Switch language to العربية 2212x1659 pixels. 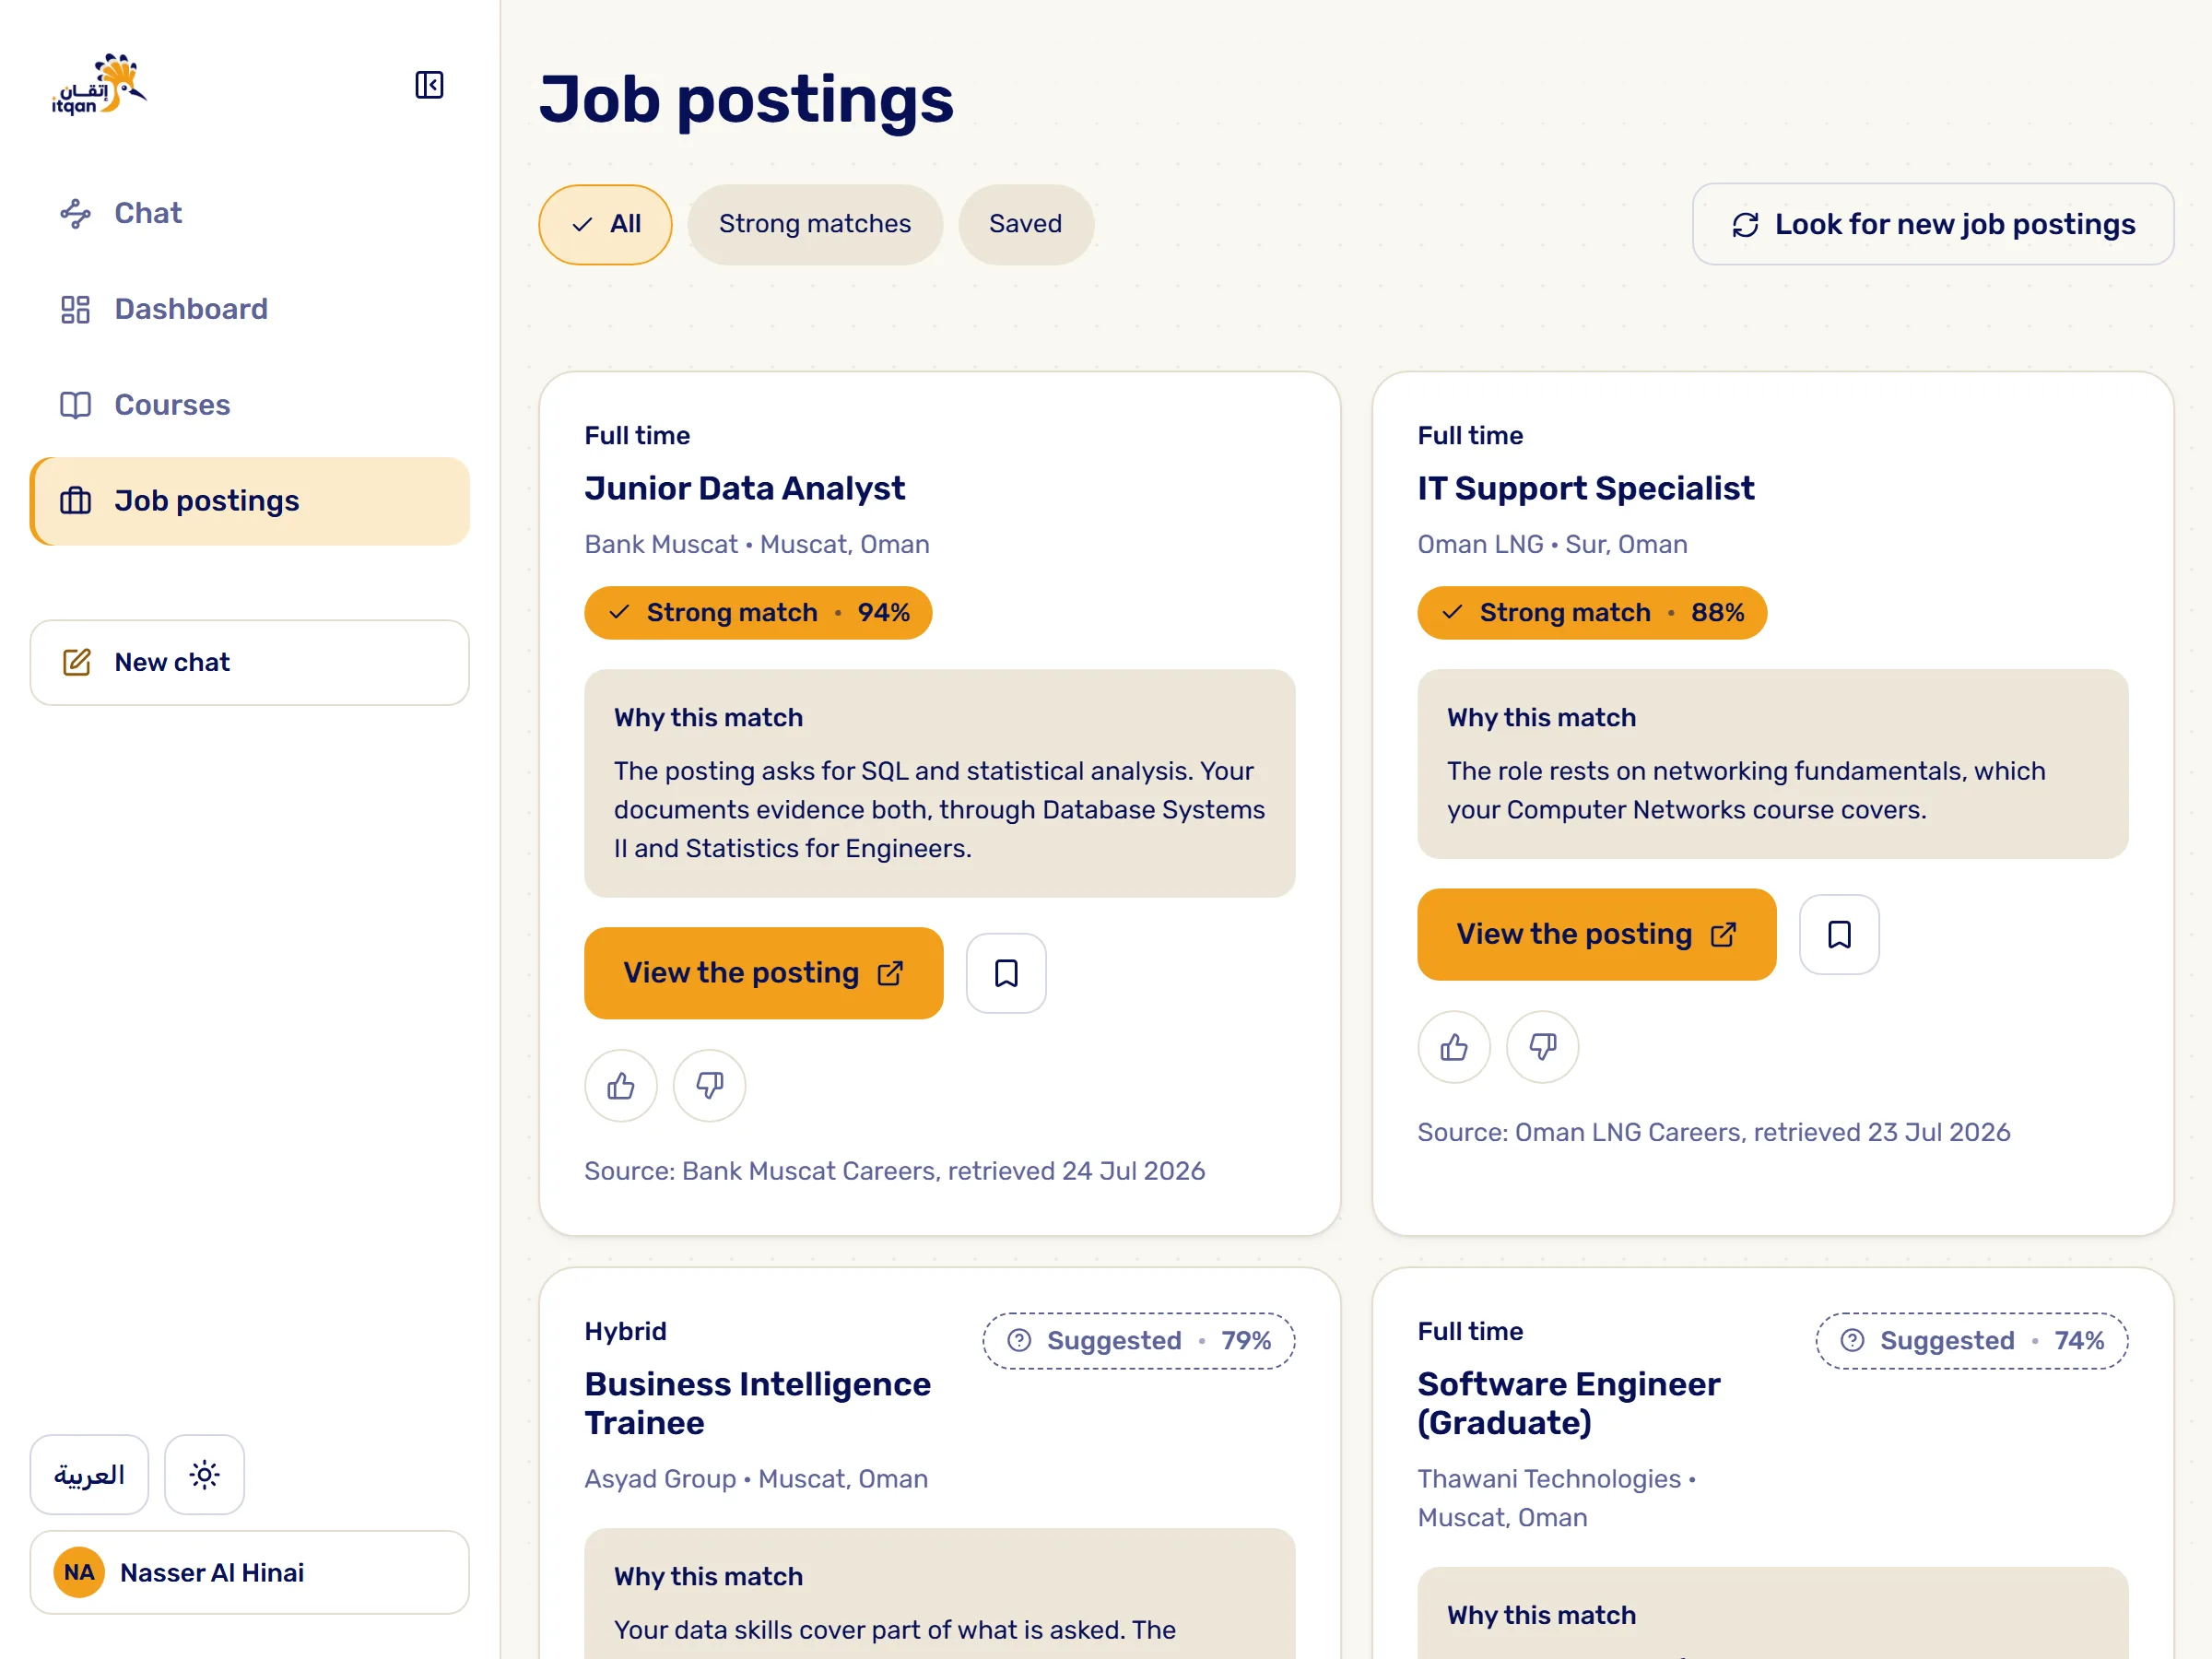(x=89, y=1475)
